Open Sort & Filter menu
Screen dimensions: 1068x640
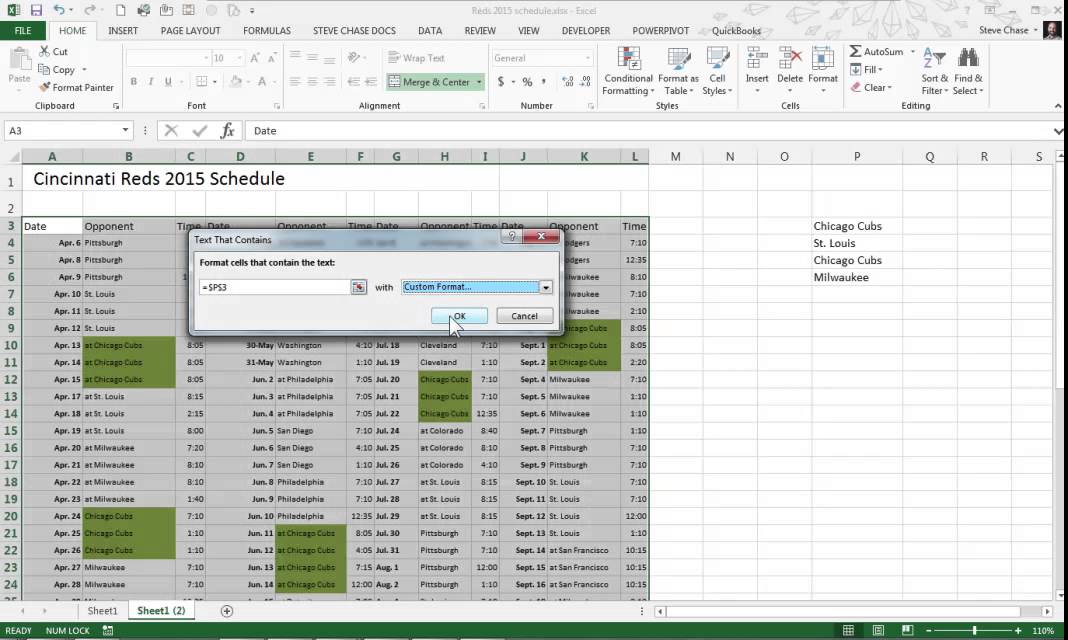(934, 71)
